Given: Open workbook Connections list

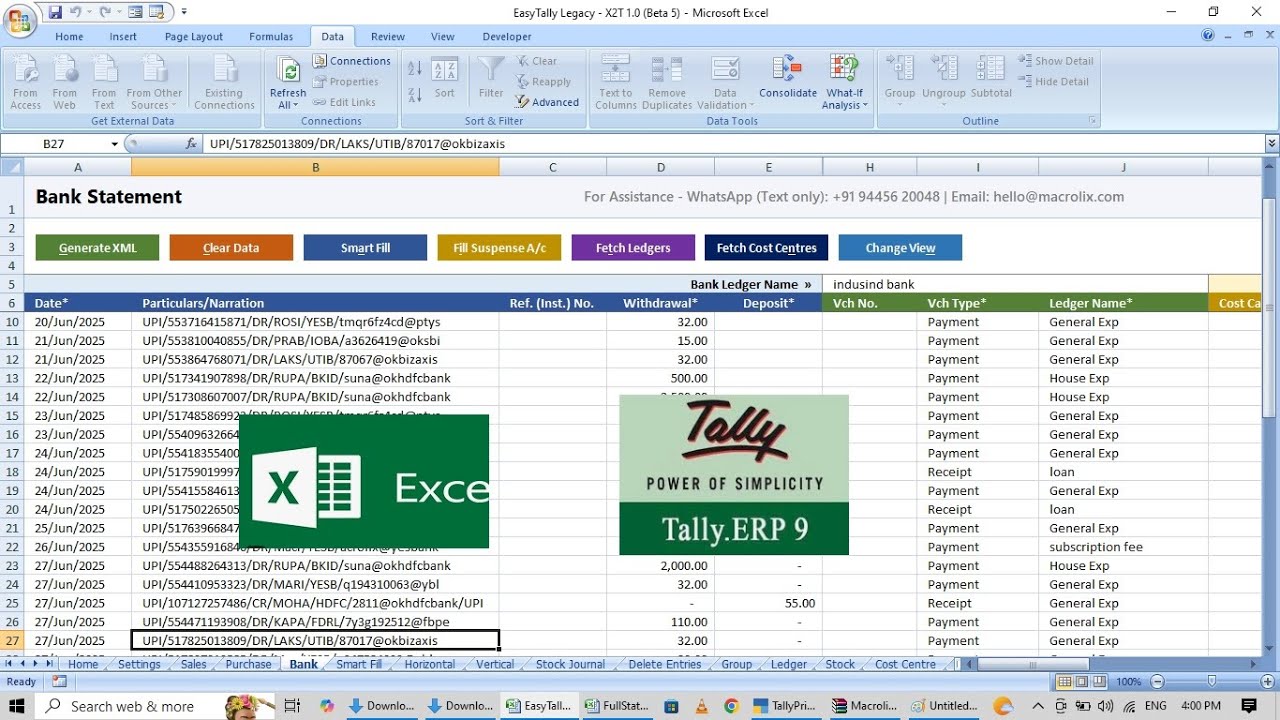Looking at the screenshot, I should [351, 61].
